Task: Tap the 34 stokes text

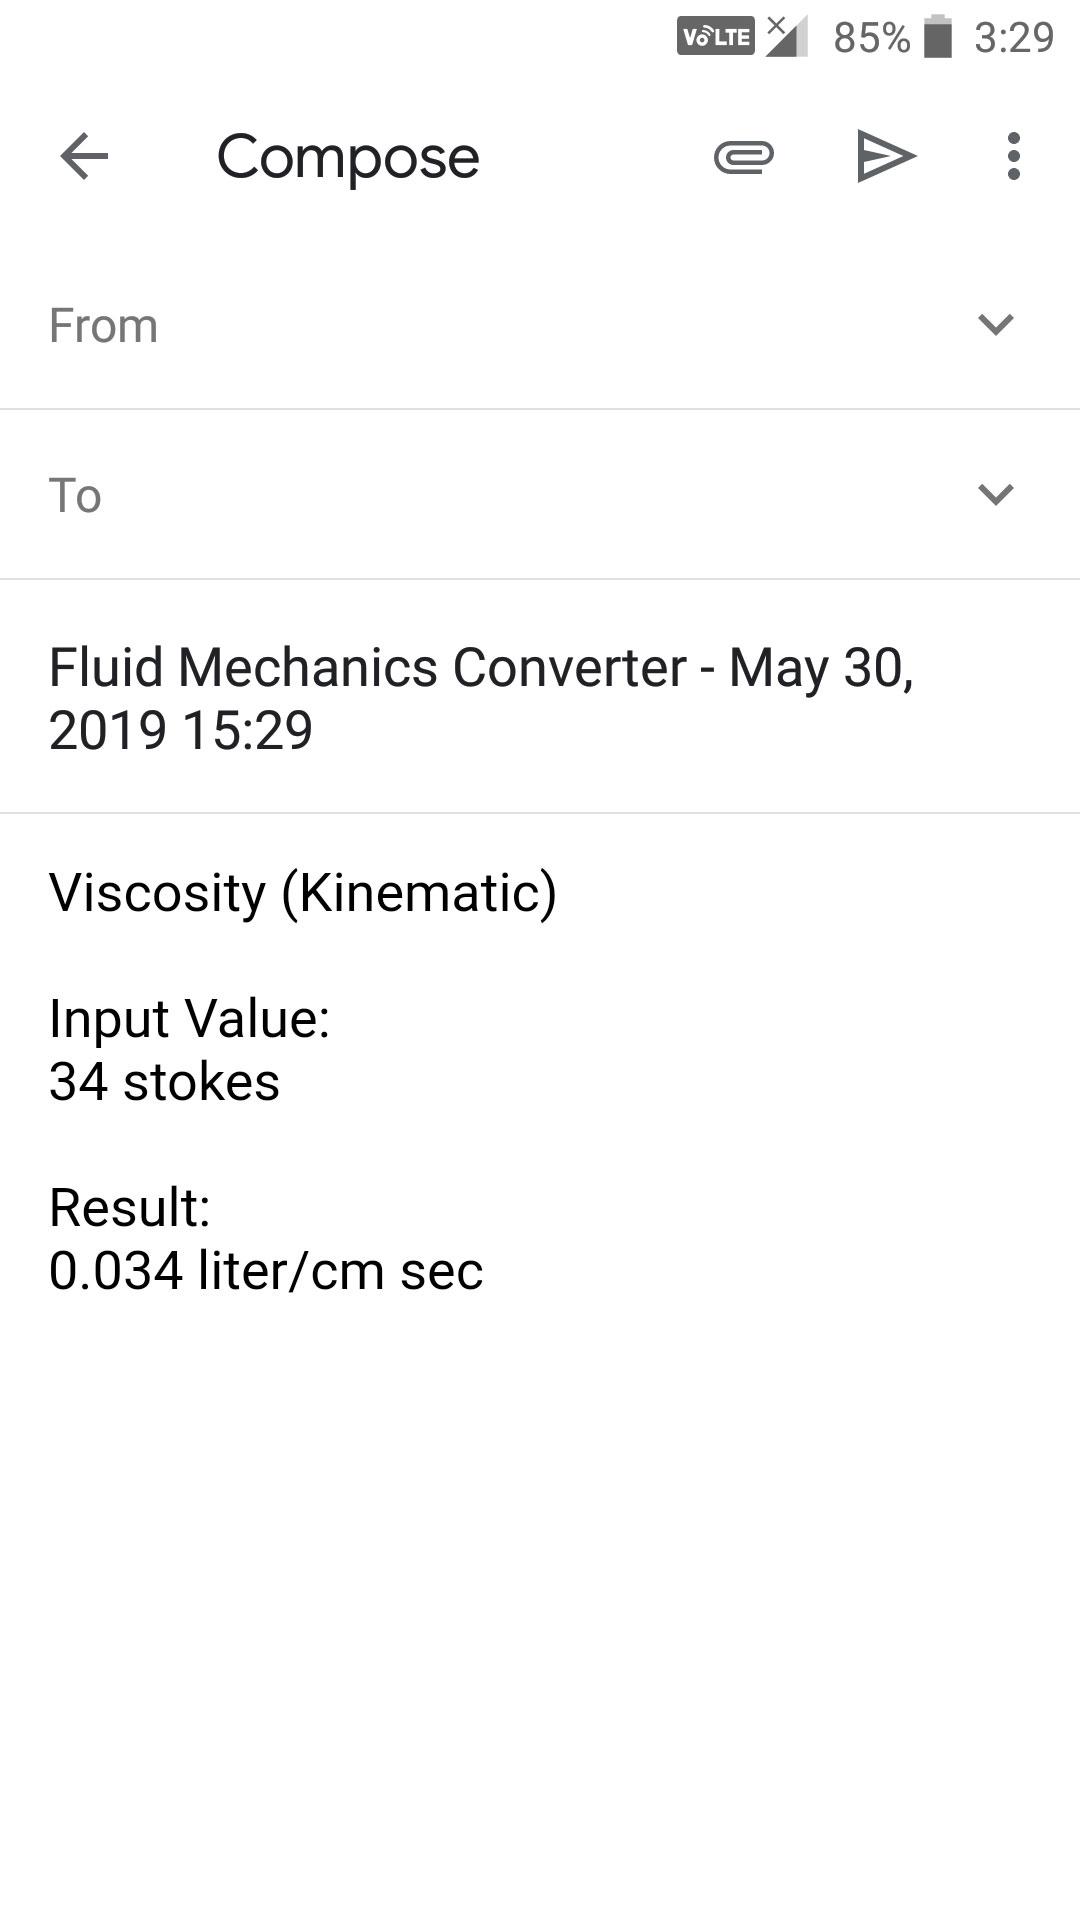Action: 164,1082
